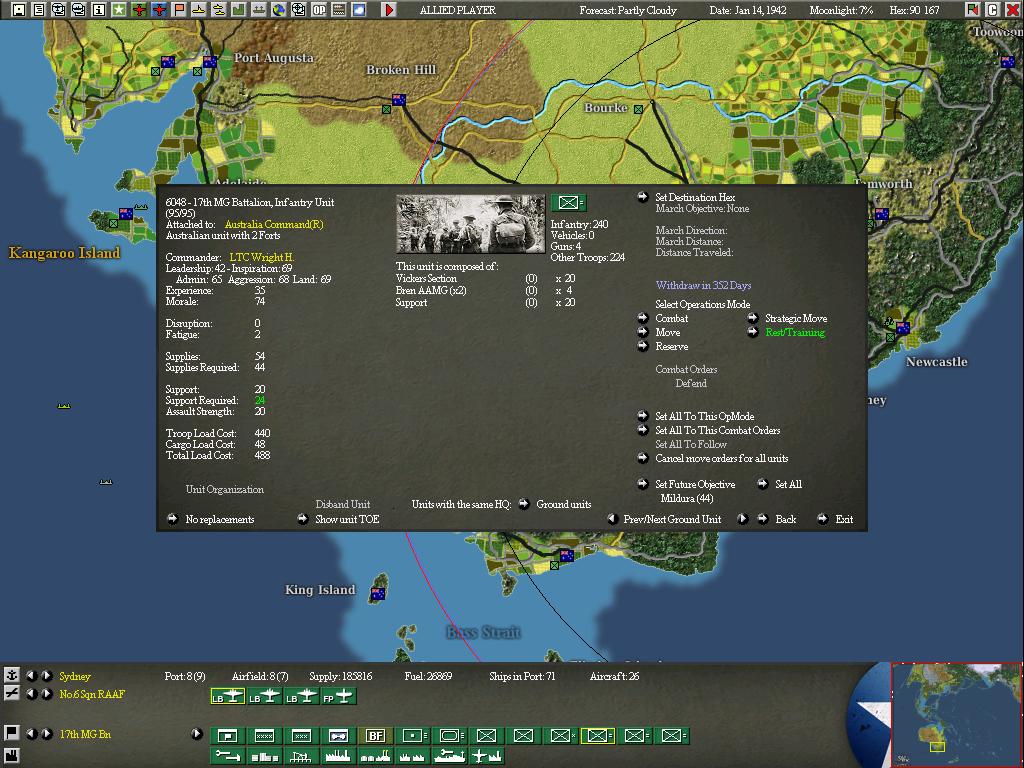Image resolution: width=1024 pixels, height=768 pixels.
Task: Click the crosshair target toolbar icon
Action: (x=298, y=9)
